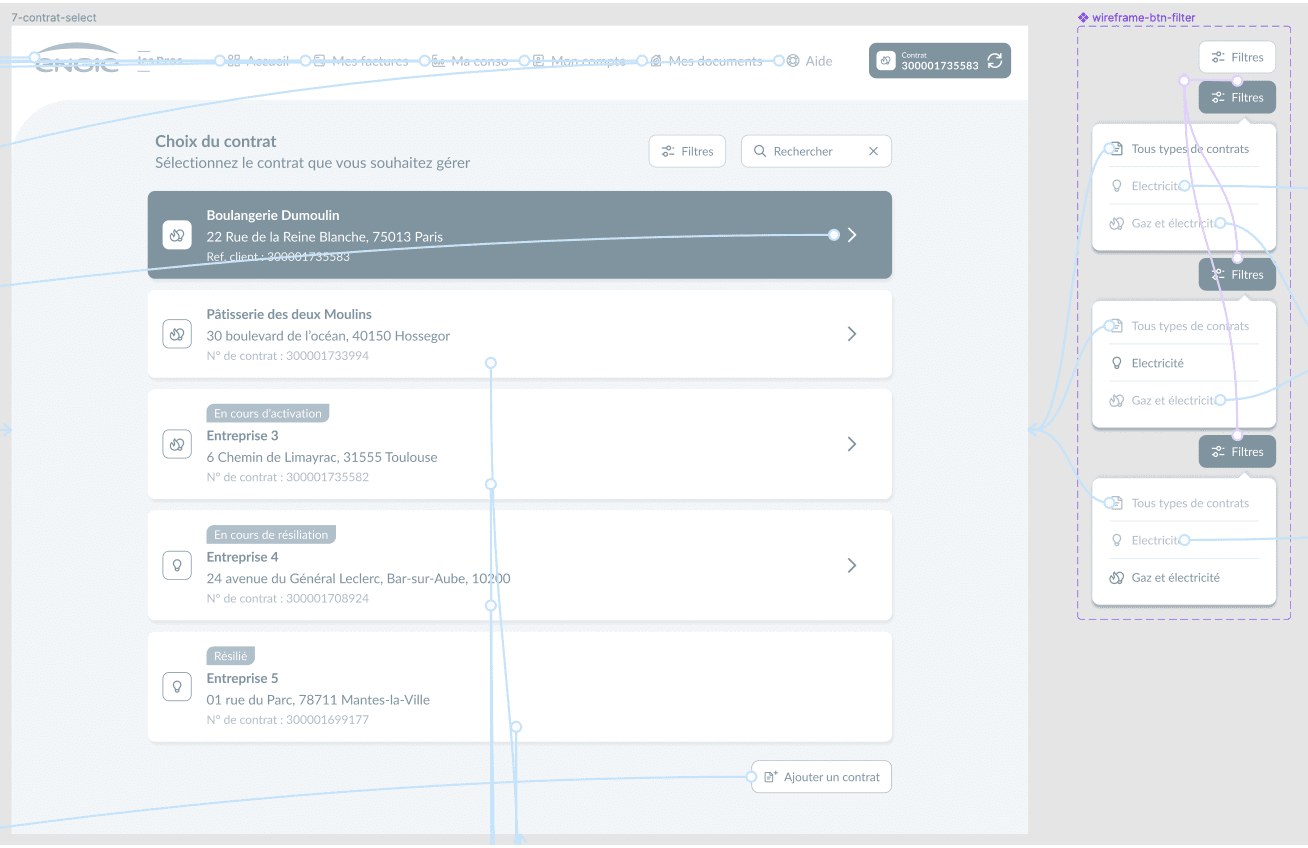Click Boulangerie Dumoulin contract type icon

click(177, 235)
